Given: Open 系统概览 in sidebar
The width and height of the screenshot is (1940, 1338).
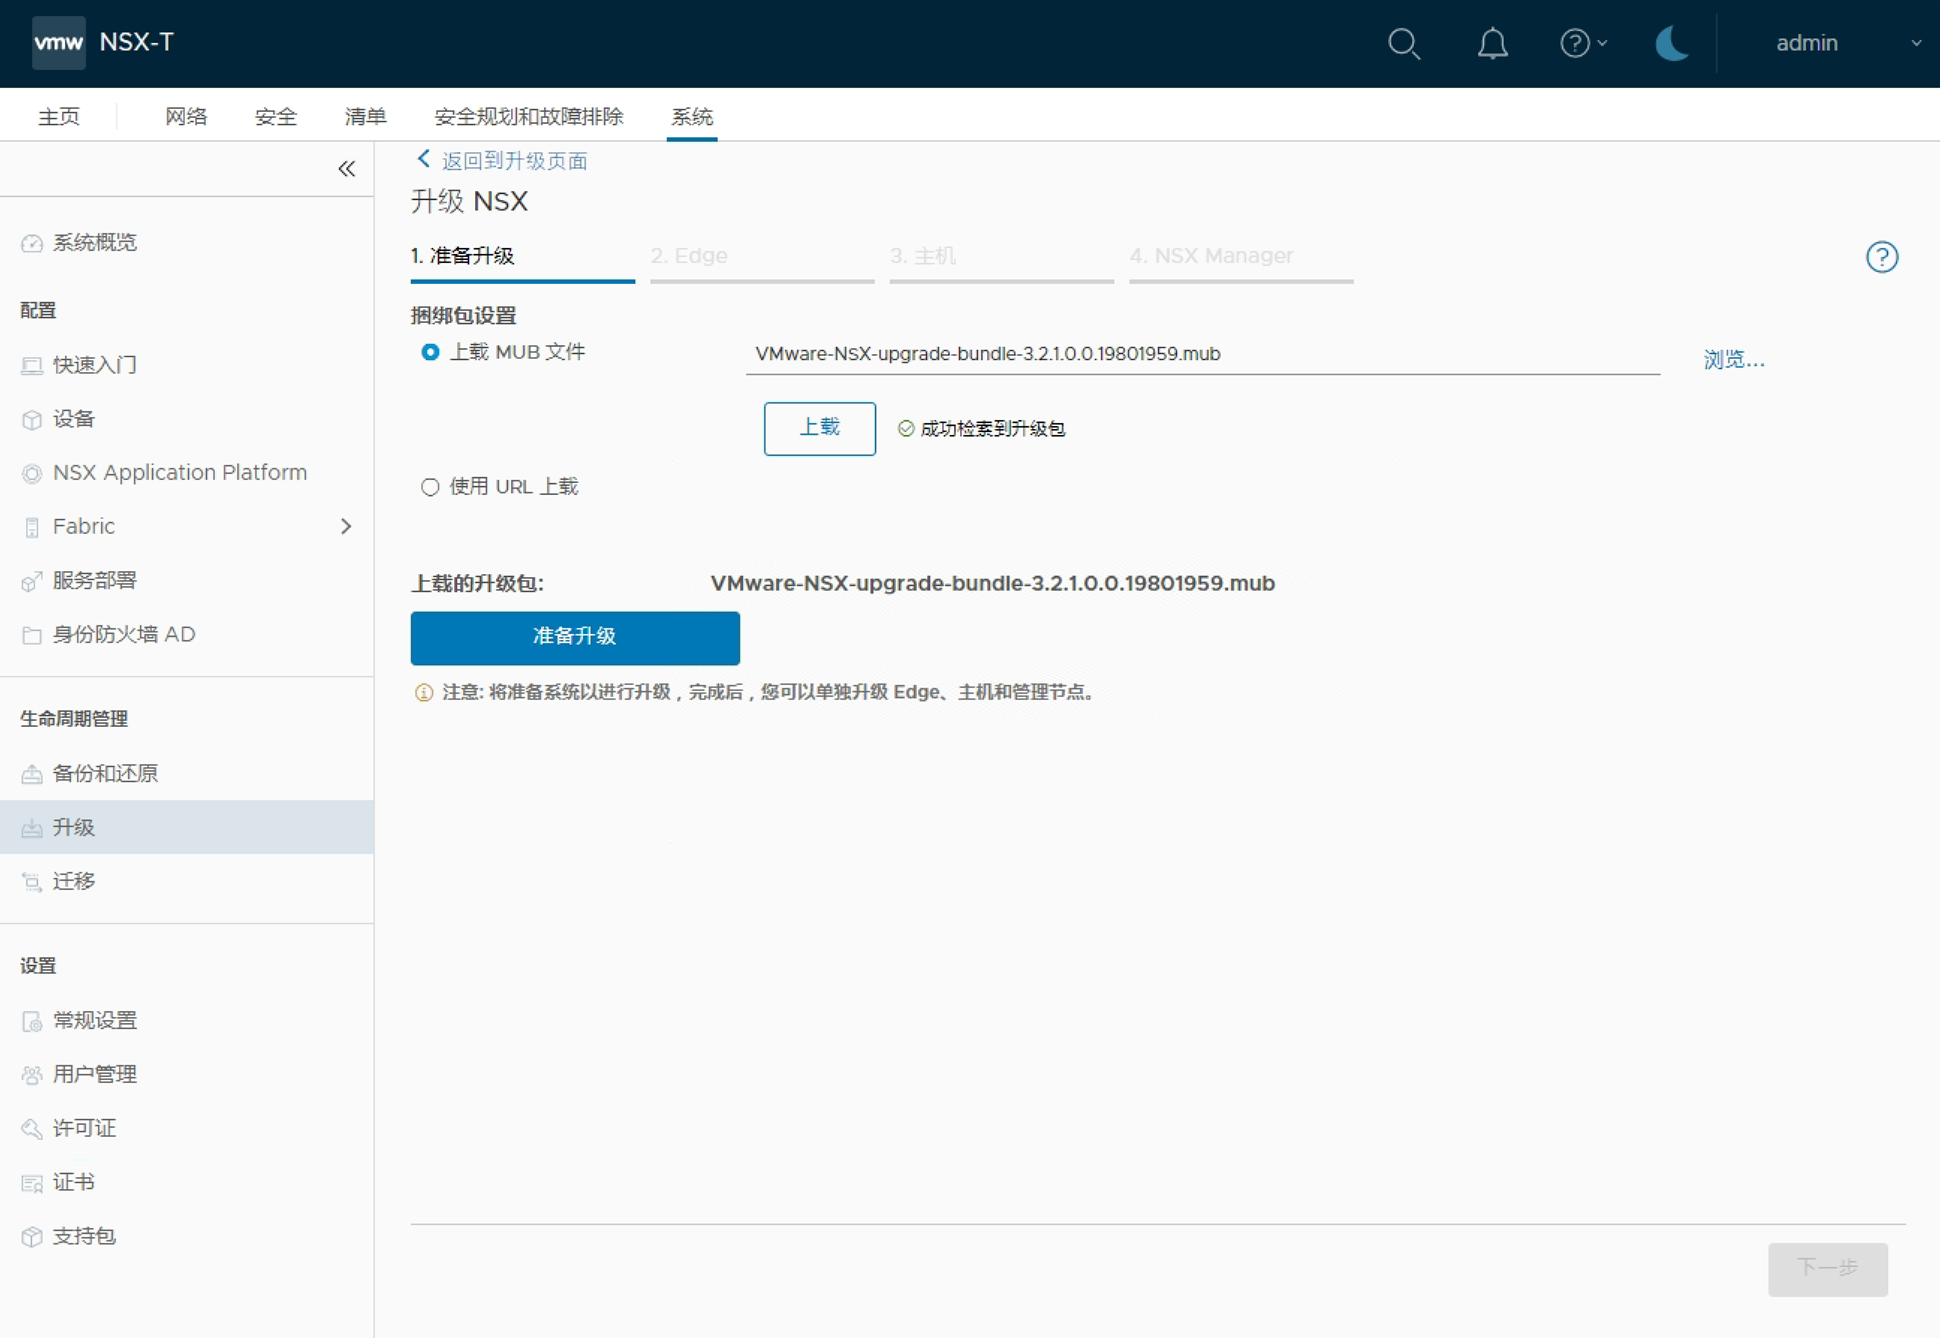Looking at the screenshot, I should pos(94,242).
